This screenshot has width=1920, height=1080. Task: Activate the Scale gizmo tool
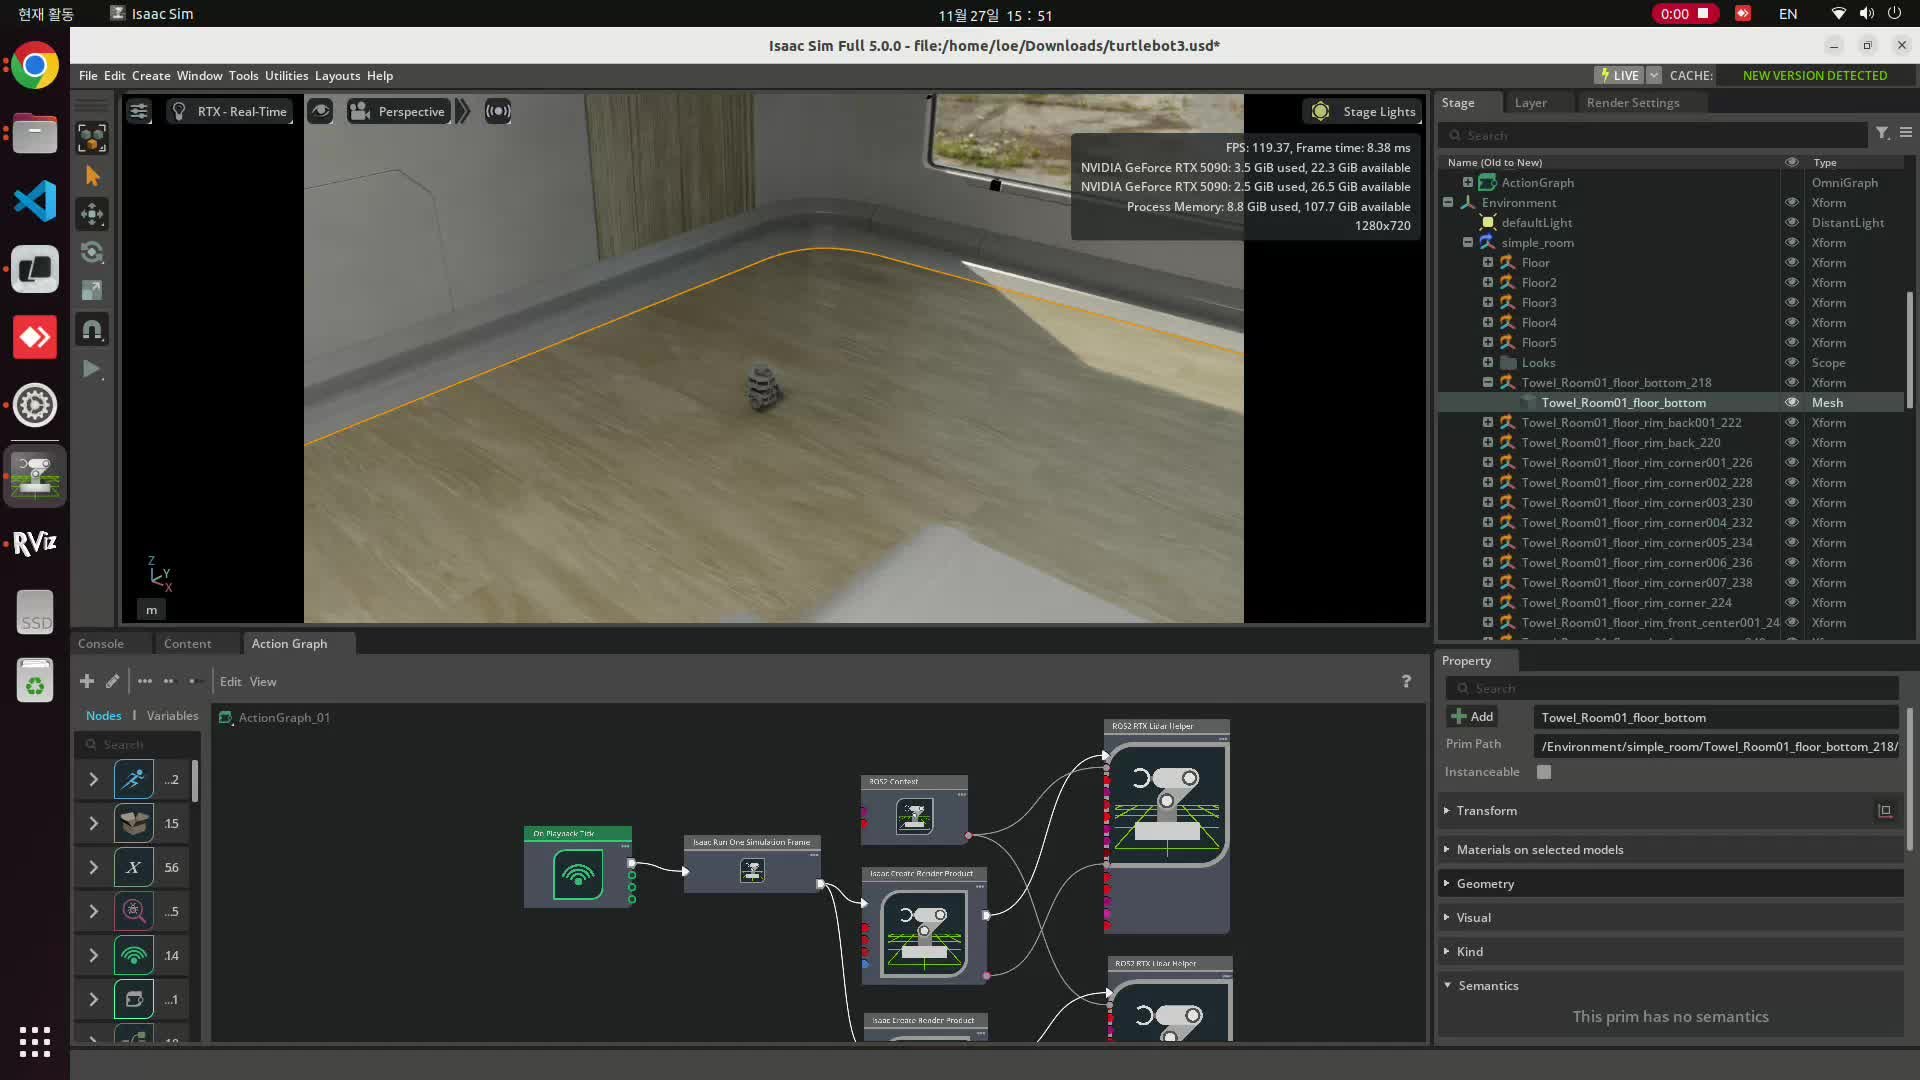92,290
